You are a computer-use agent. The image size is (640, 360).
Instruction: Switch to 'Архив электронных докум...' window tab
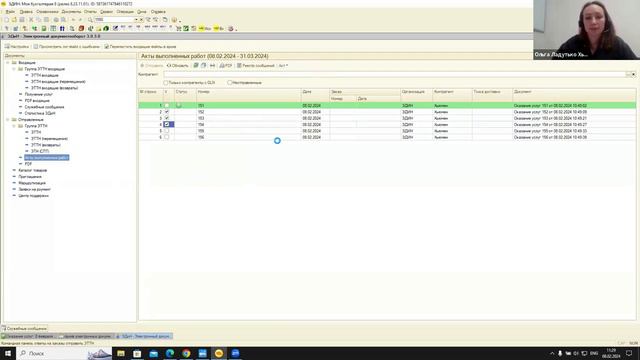(x=85, y=336)
